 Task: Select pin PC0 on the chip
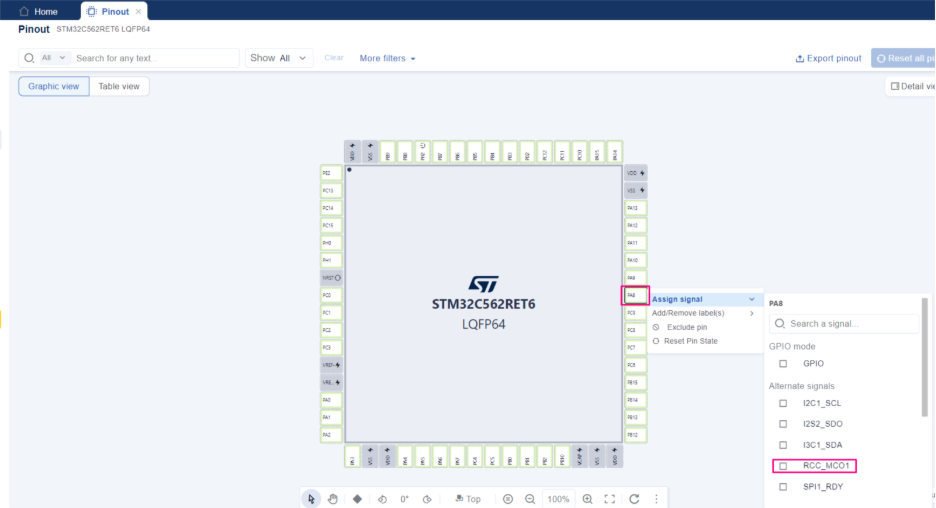click(x=331, y=295)
